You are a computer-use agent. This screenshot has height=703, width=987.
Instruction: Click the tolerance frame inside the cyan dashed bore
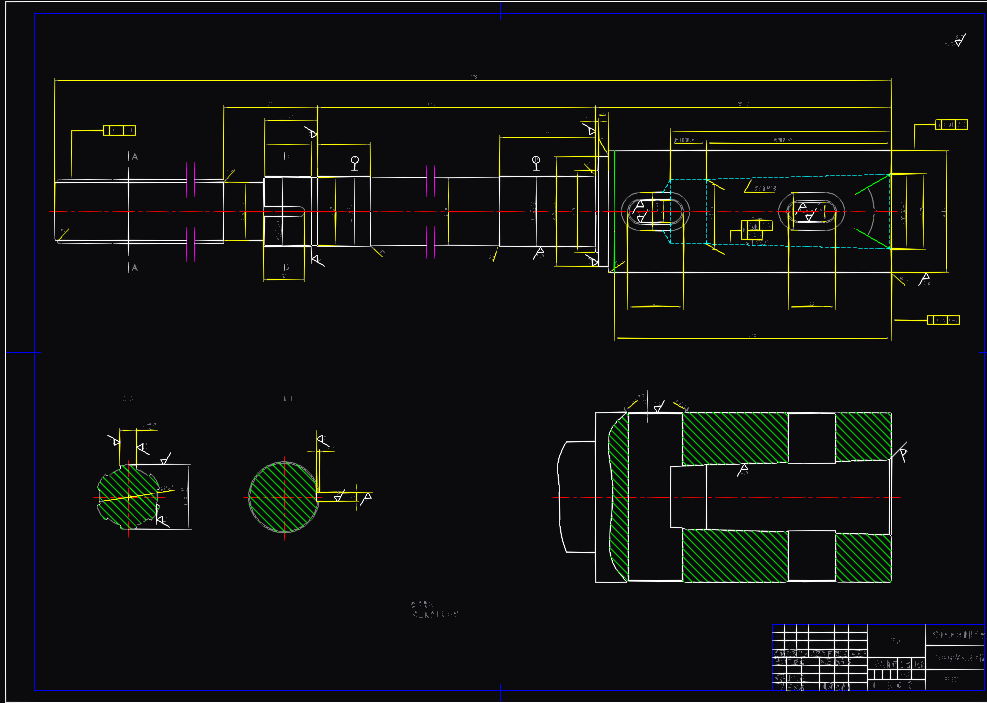(x=757, y=230)
